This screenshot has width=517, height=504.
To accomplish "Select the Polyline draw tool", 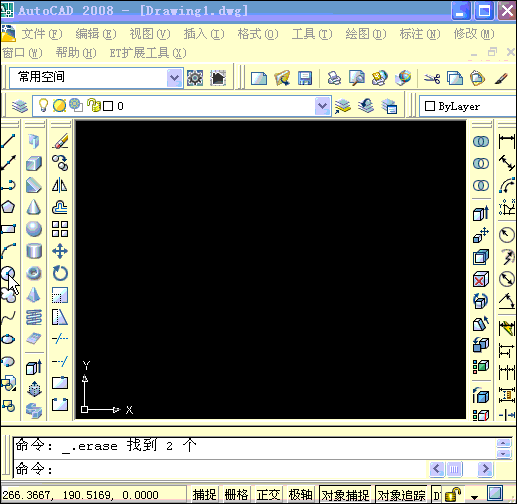I will [8, 185].
